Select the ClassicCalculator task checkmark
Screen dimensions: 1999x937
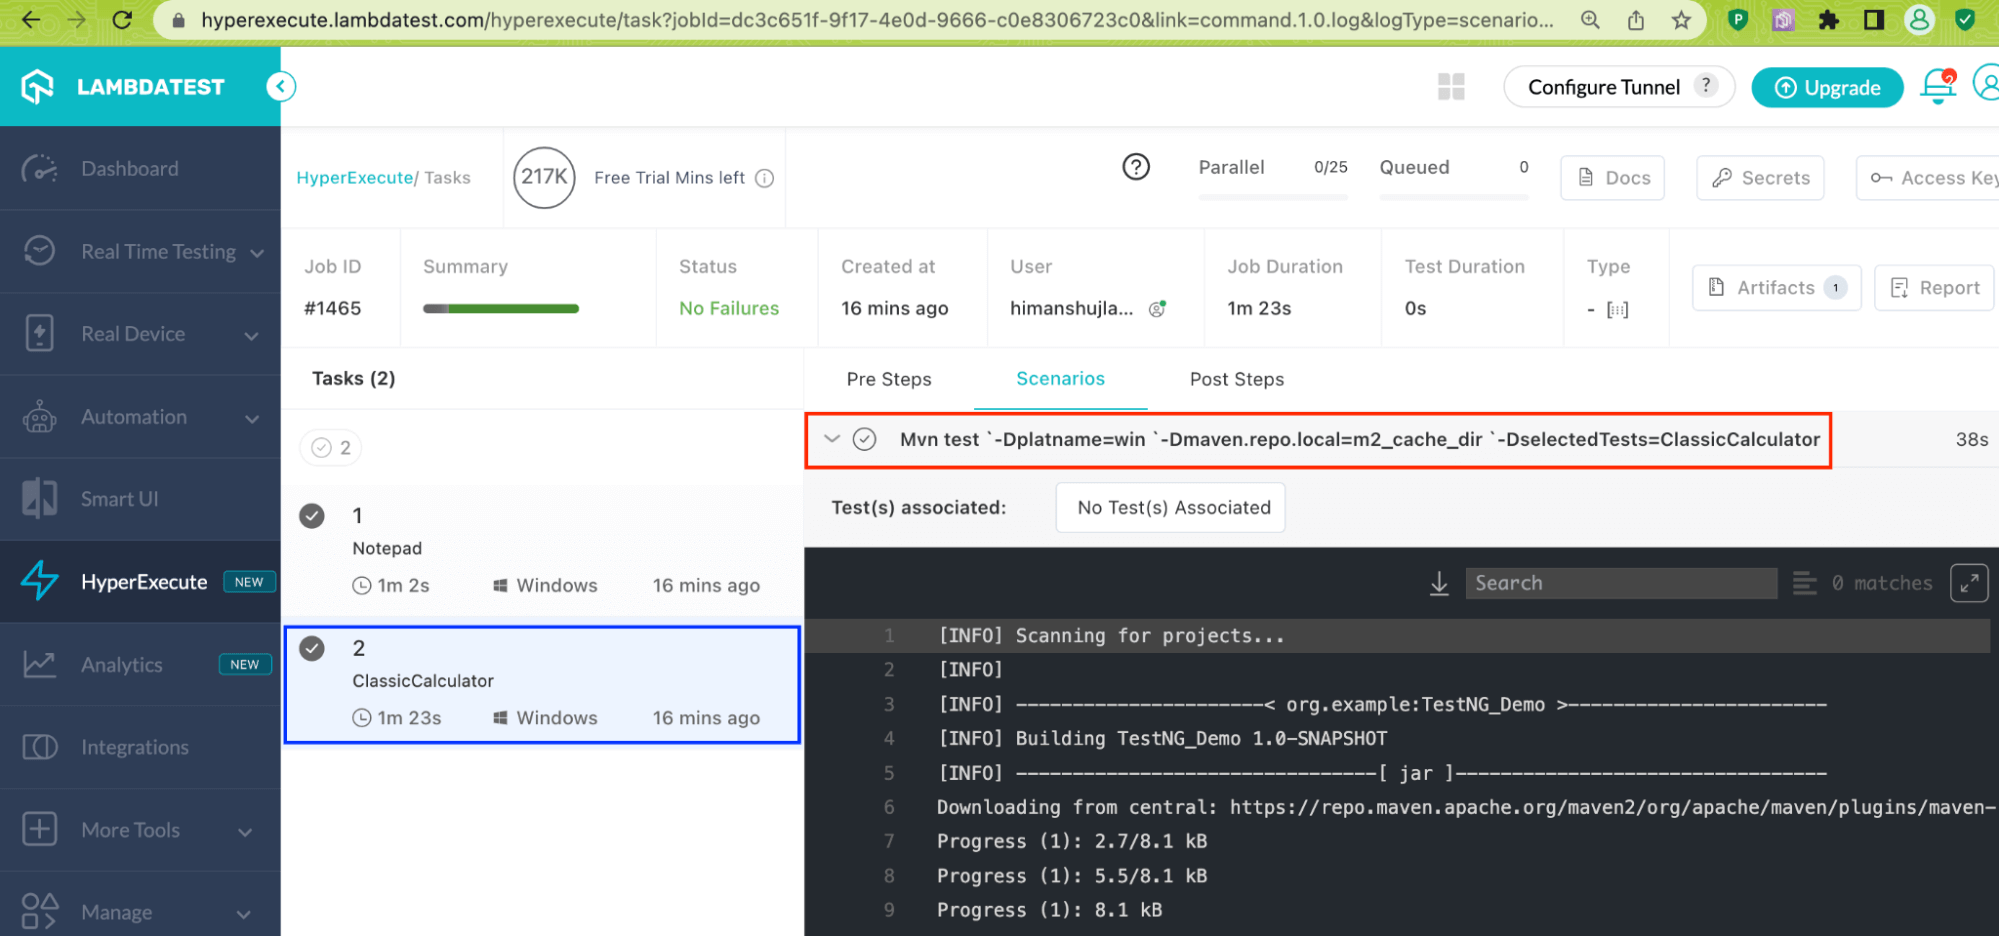pos(312,649)
